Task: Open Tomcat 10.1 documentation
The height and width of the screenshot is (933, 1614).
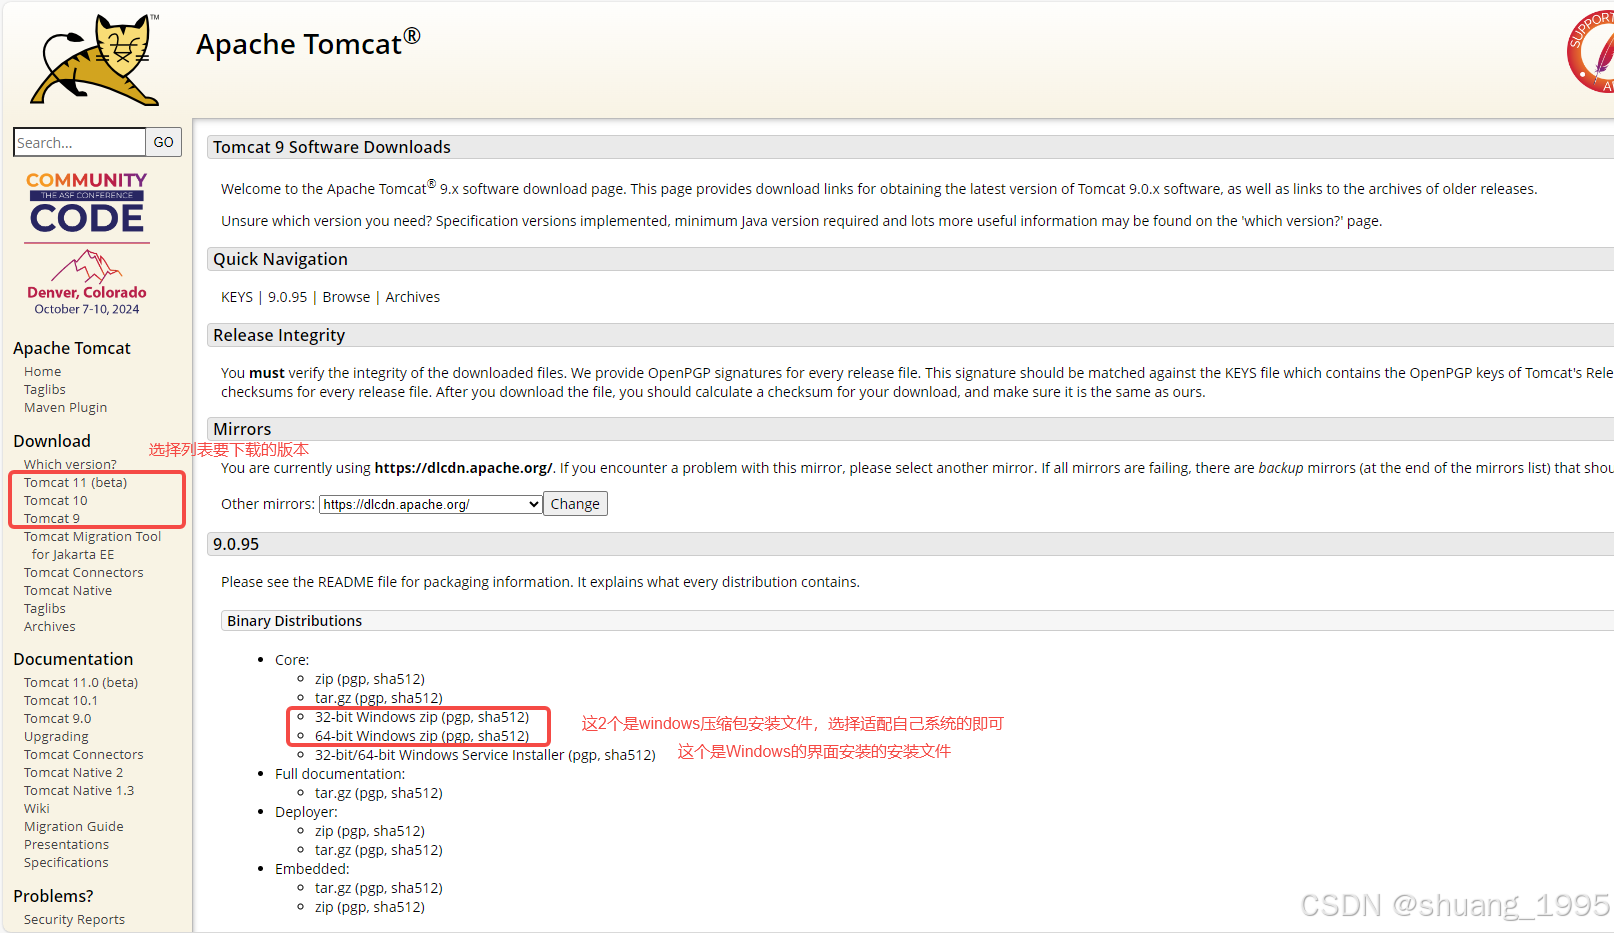Action: (x=61, y=700)
